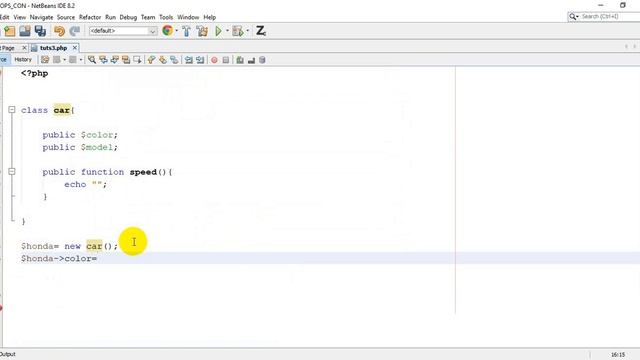Switch to History view
Viewport: 640px width, 360px height.
tap(23, 60)
